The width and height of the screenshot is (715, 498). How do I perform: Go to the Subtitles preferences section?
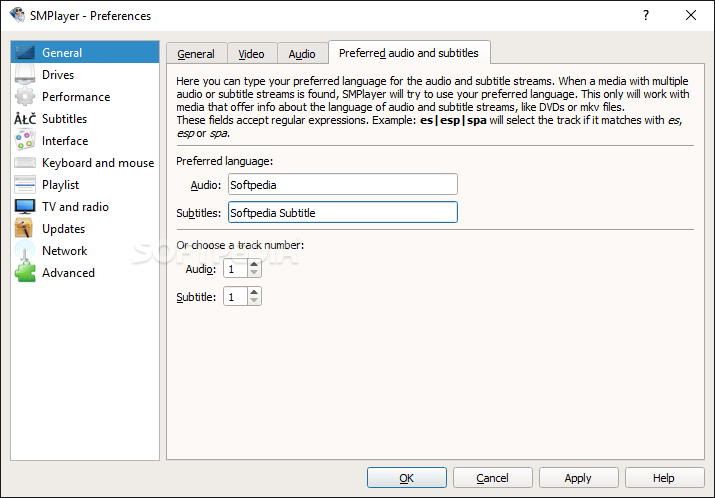click(85, 119)
